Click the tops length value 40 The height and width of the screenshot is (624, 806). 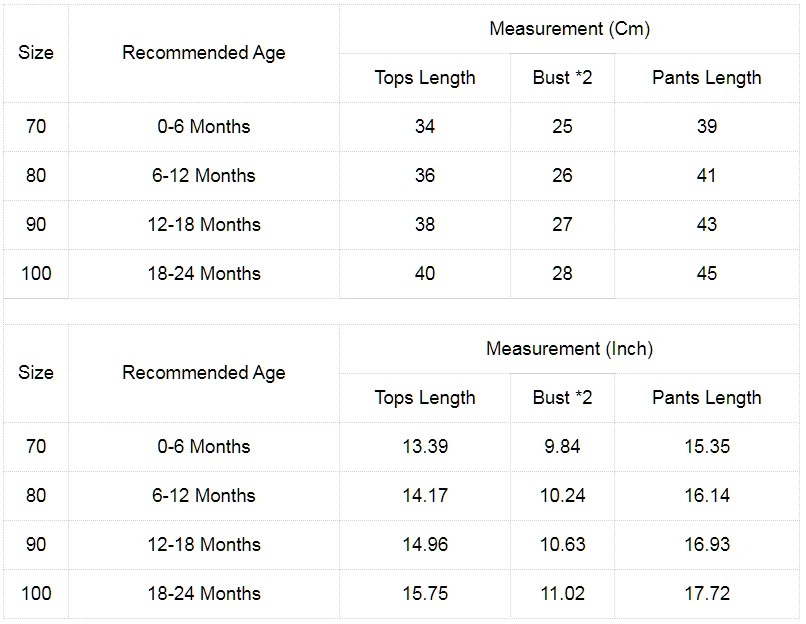[425, 273]
